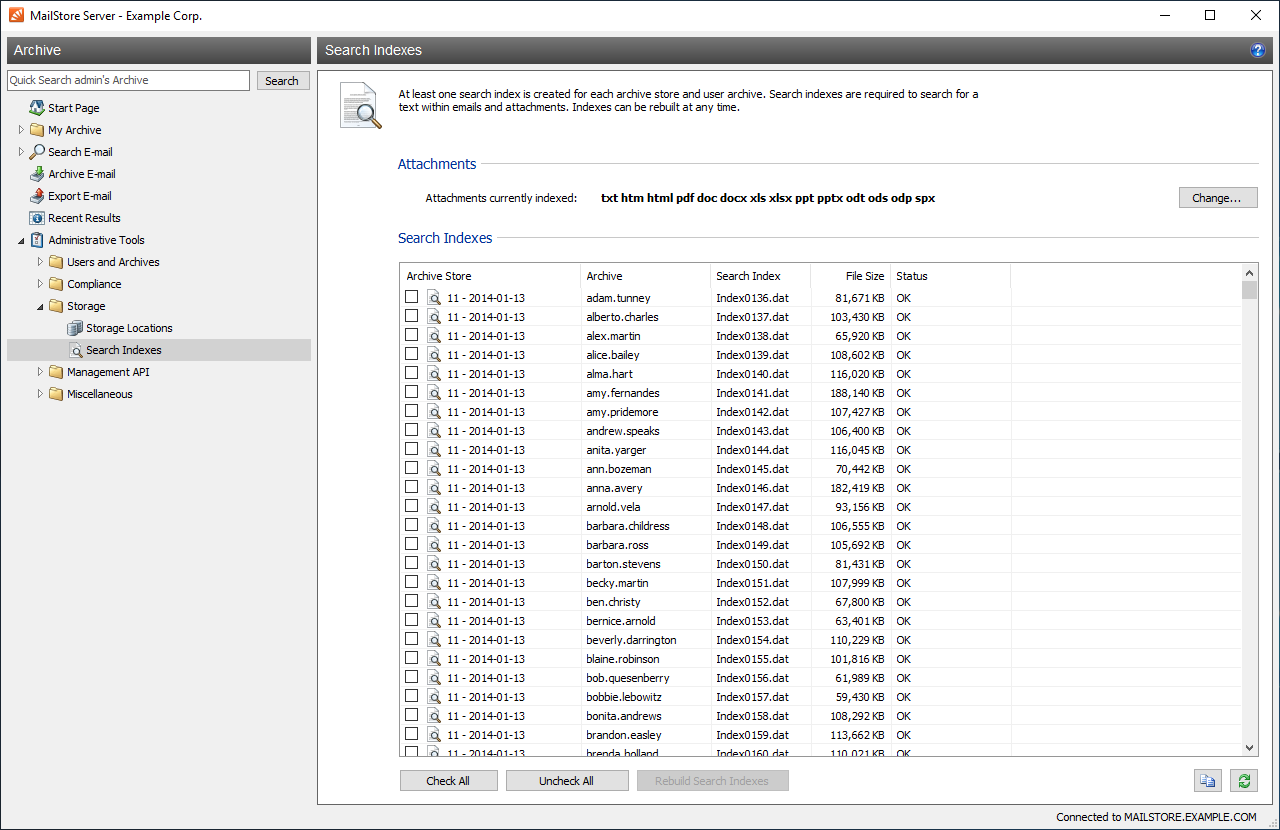Enable the checkbox for arnold.vela
The height and width of the screenshot is (830, 1280).
coord(411,506)
